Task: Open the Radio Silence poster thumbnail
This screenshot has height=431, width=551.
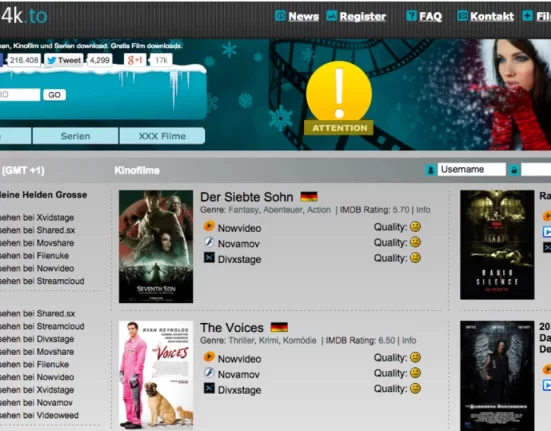Action: (x=497, y=245)
